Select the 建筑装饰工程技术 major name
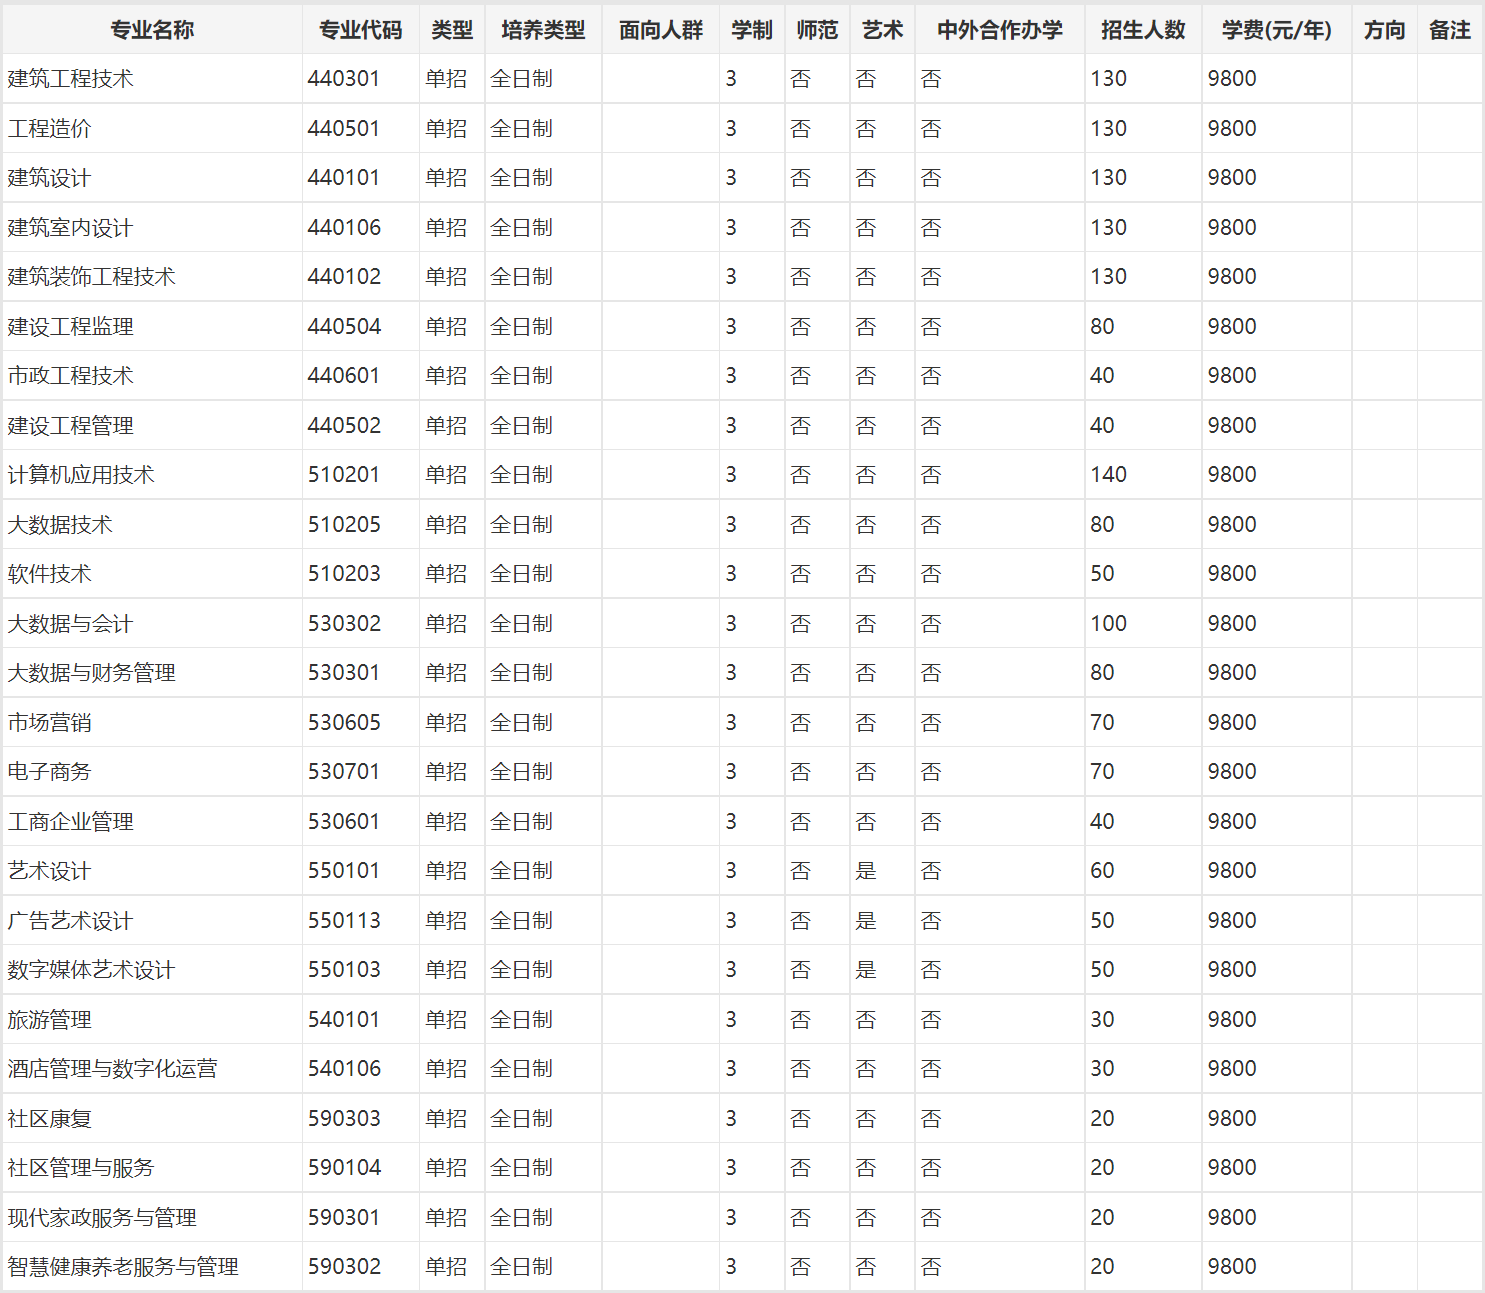The image size is (1485, 1293). (91, 277)
